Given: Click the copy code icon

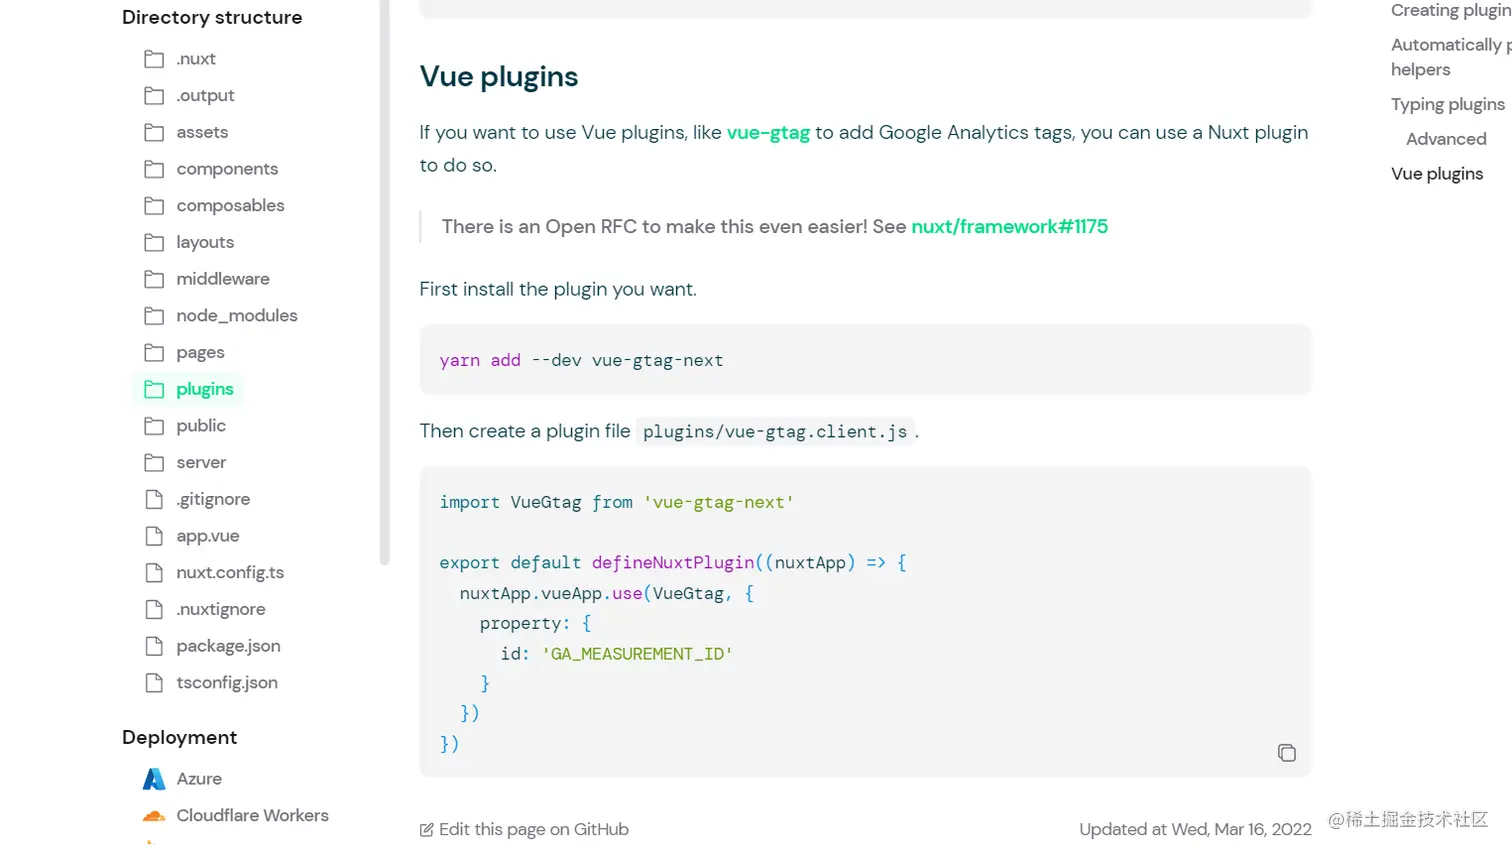Looking at the screenshot, I should coord(1286,753).
